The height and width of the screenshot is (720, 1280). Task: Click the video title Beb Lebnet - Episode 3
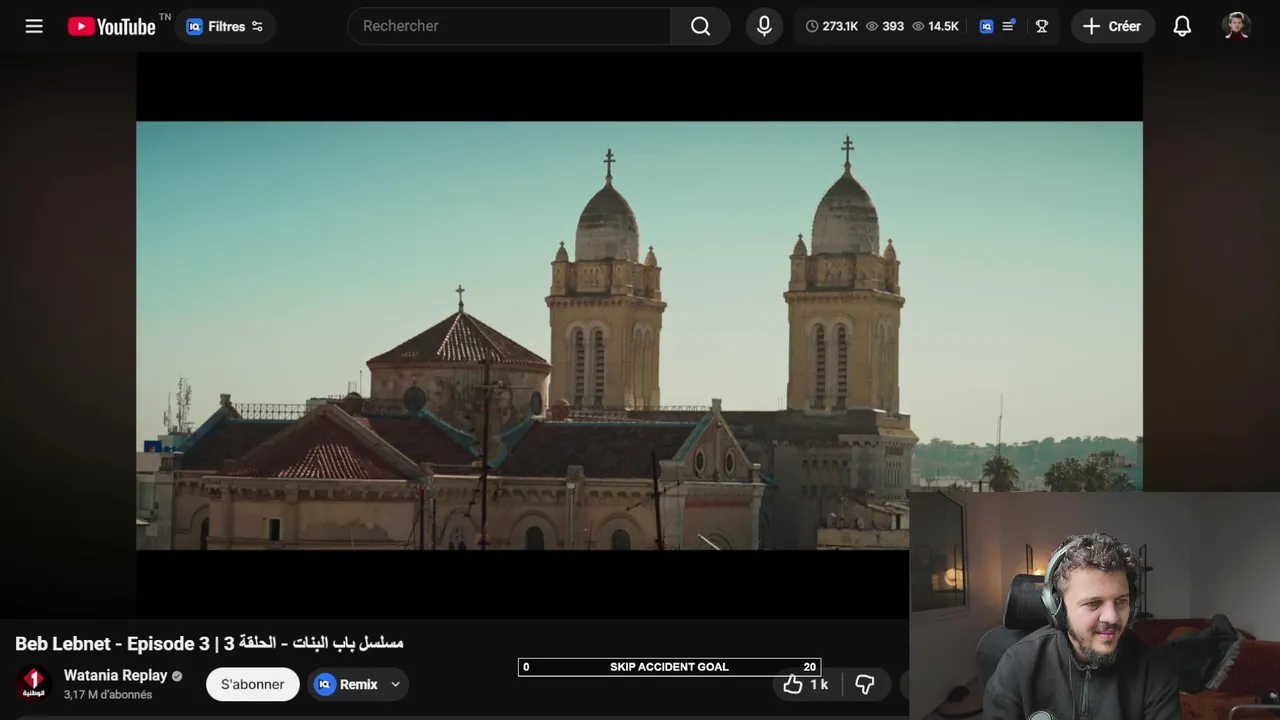pos(209,643)
